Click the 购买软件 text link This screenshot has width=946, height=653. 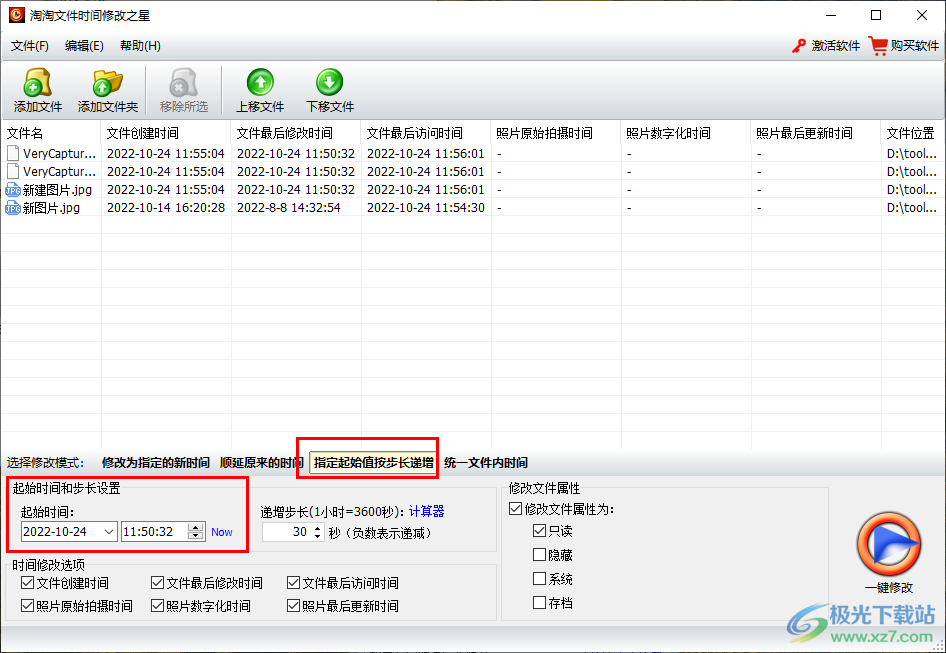pyautogui.click(x=914, y=46)
